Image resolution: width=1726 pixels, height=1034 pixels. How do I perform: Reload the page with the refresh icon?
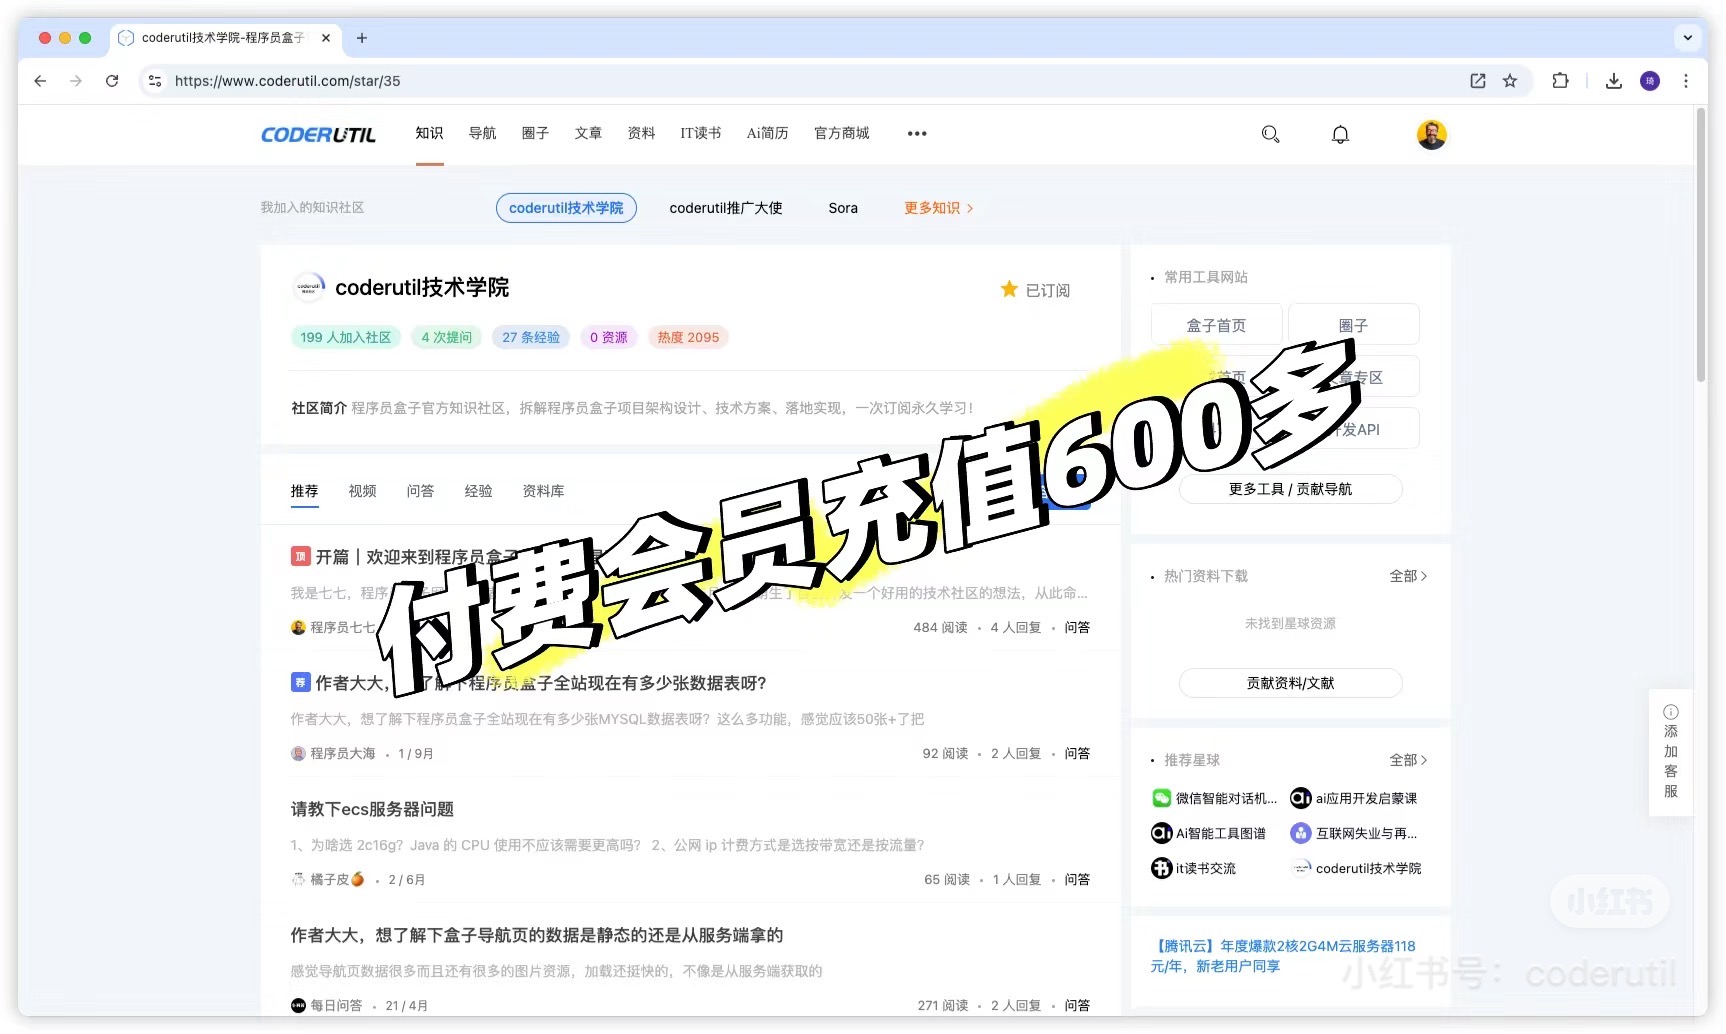tap(112, 81)
